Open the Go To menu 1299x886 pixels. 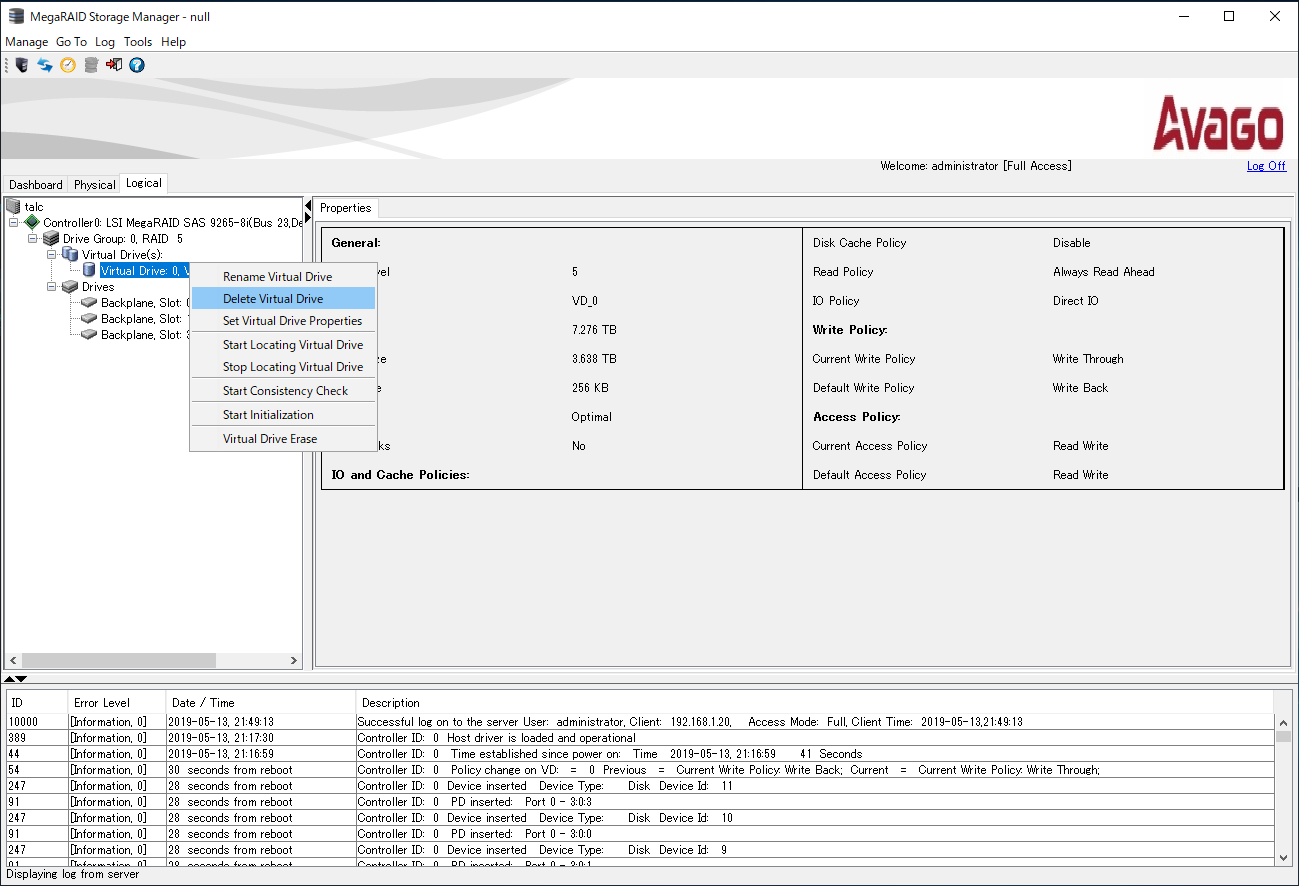[71, 42]
